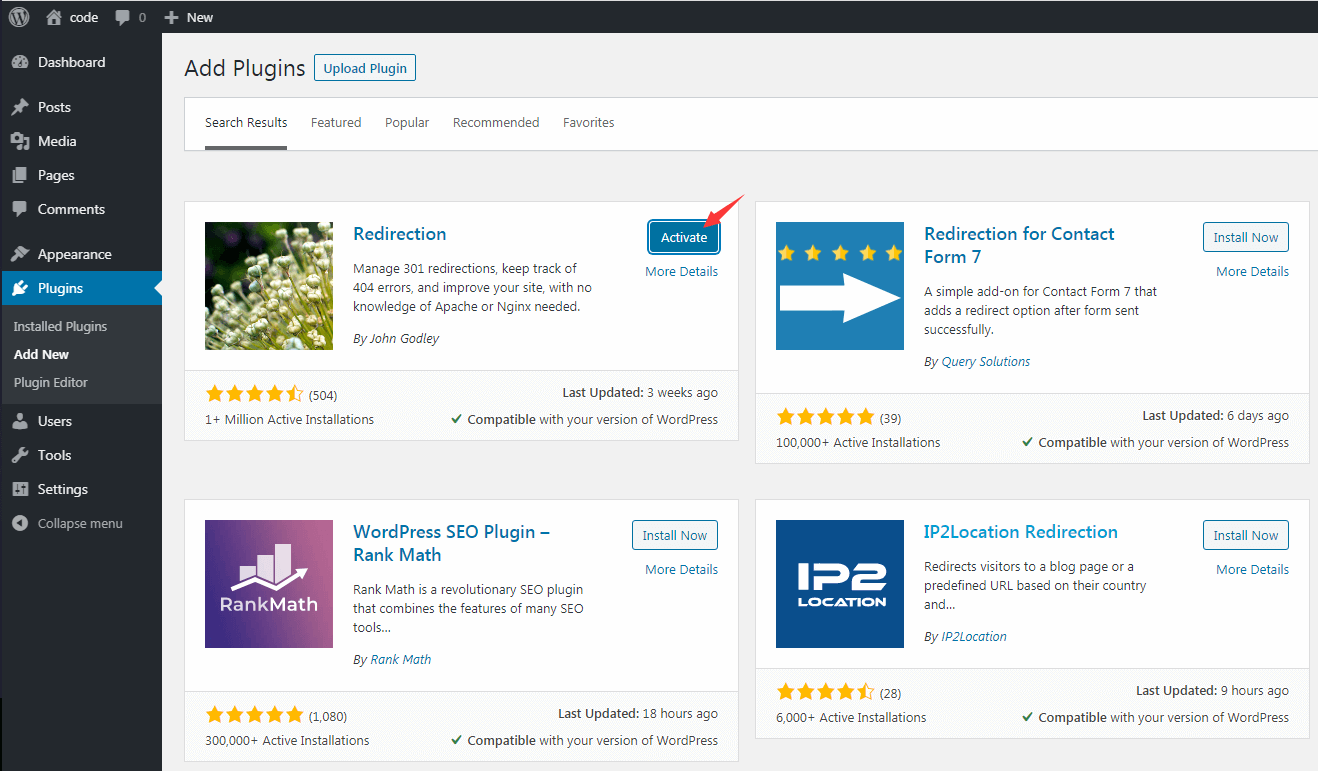The width and height of the screenshot is (1318, 771).
Task: Select the Posts pushpin icon
Action: tap(22, 106)
